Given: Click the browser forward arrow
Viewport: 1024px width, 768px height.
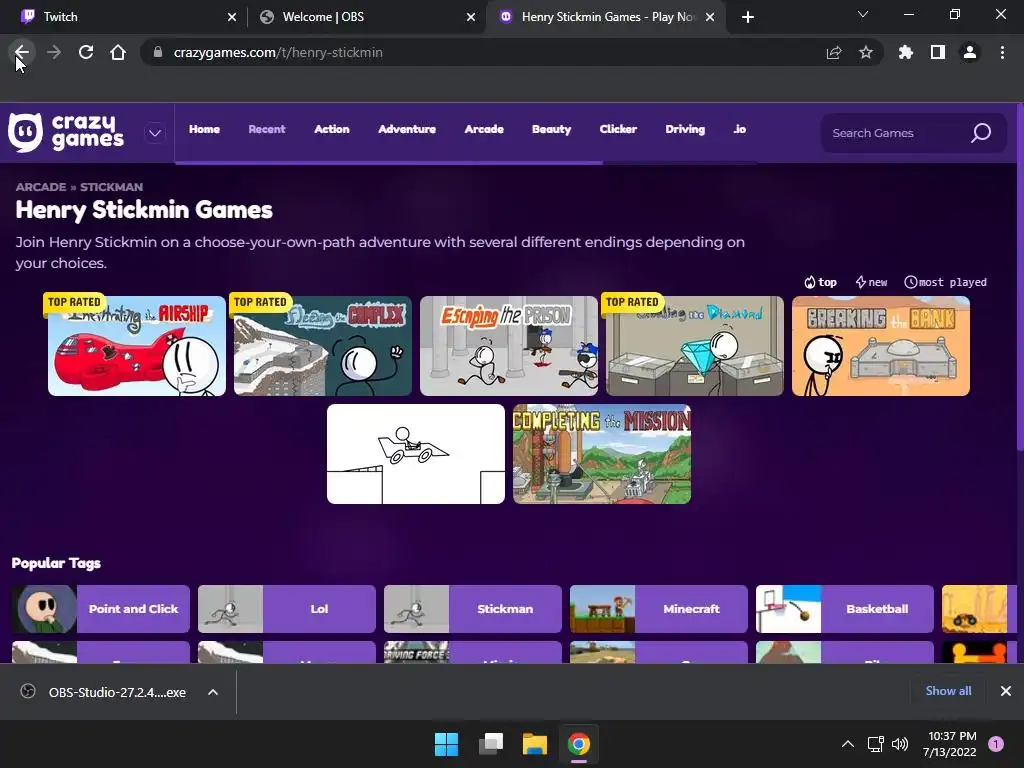Looking at the screenshot, I should point(54,52).
